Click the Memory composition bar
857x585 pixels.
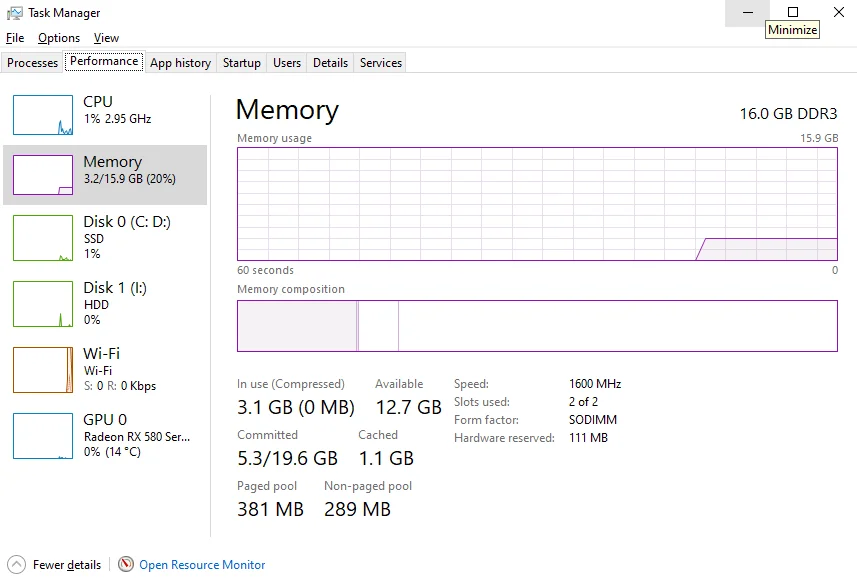coord(537,326)
